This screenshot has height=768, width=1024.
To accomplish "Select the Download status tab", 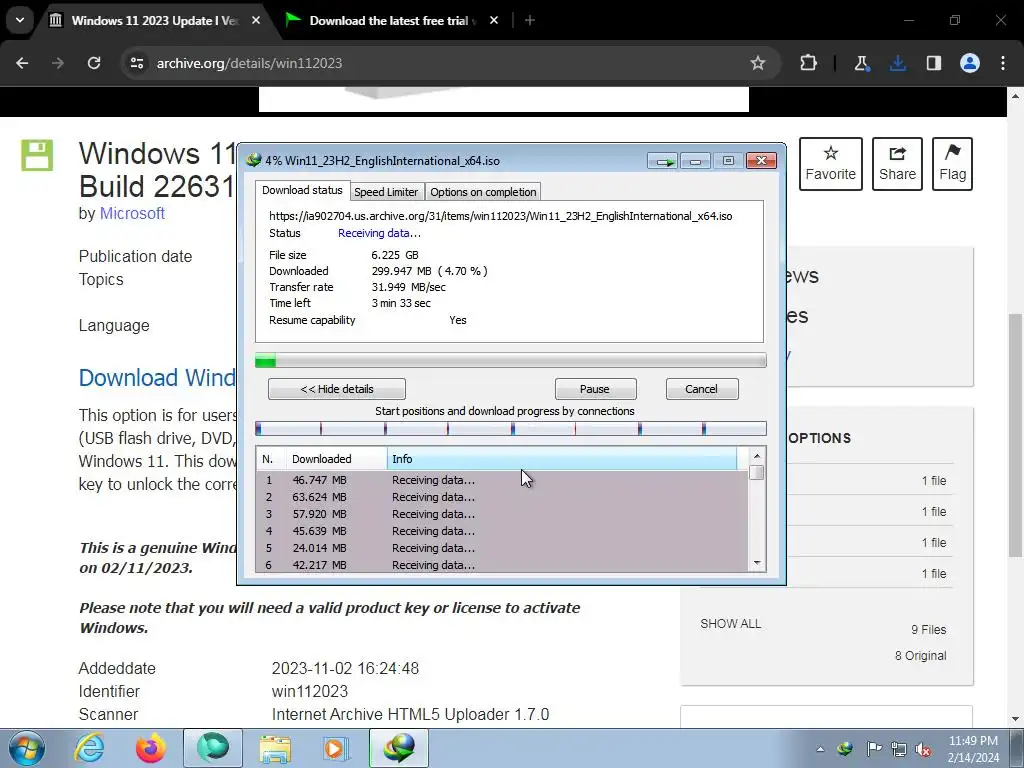I will [x=302, y=190].
